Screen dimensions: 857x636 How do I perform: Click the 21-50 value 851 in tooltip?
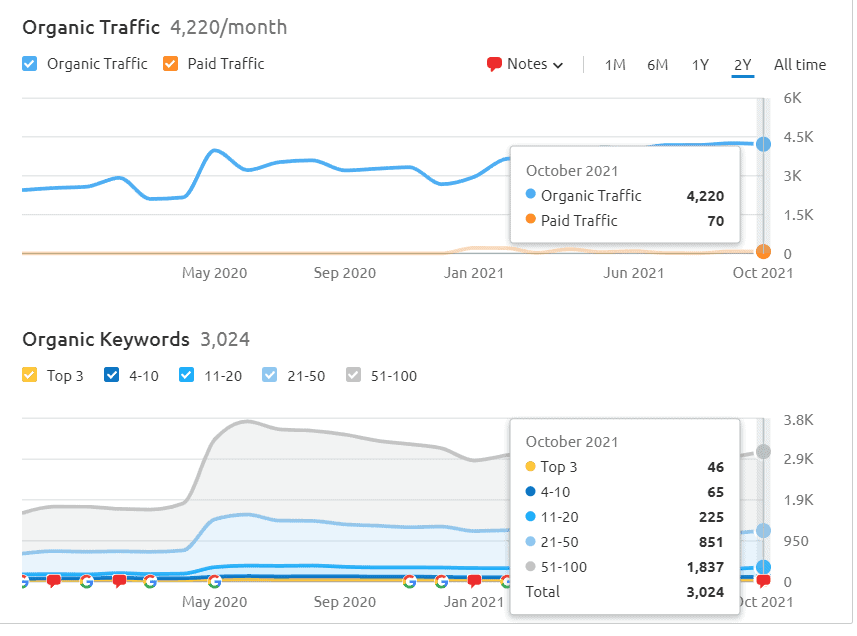point(711,542)
